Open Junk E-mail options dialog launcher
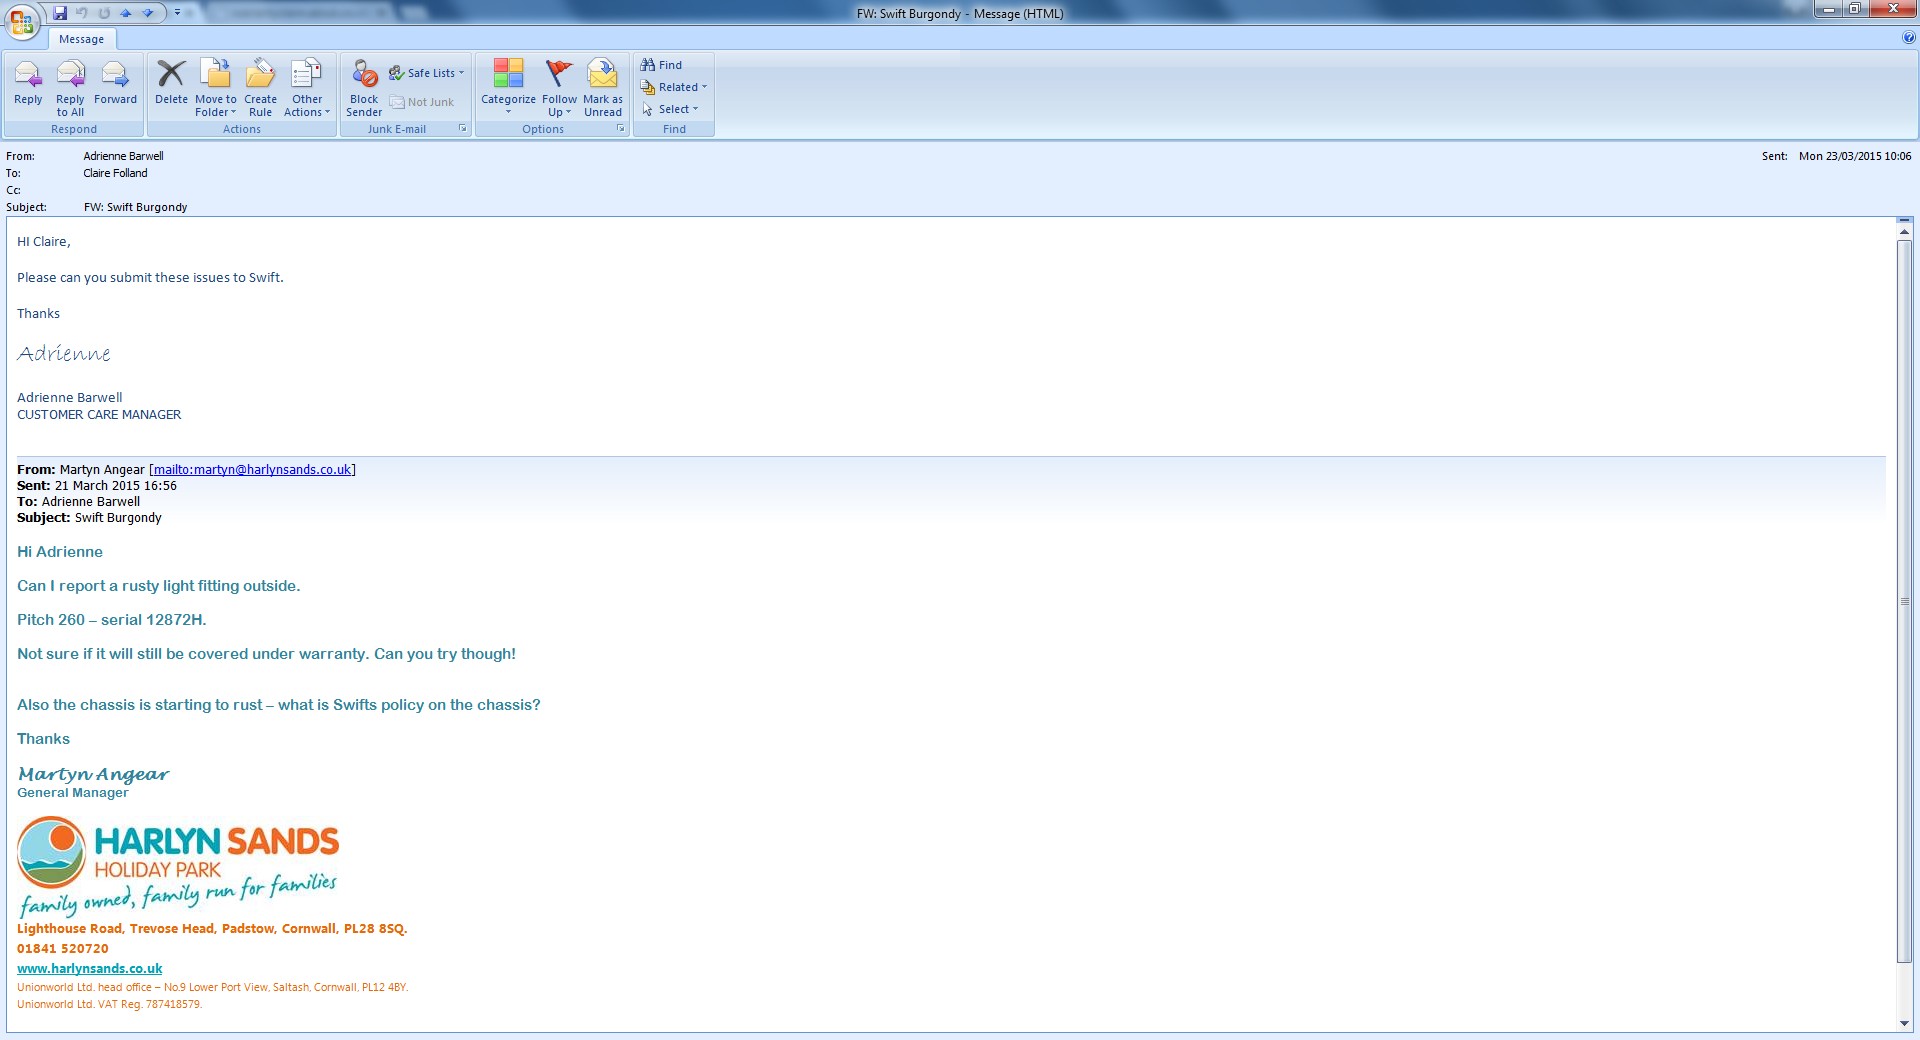The height and width of the screenshot is (1040, 1920). click(463, 129)
